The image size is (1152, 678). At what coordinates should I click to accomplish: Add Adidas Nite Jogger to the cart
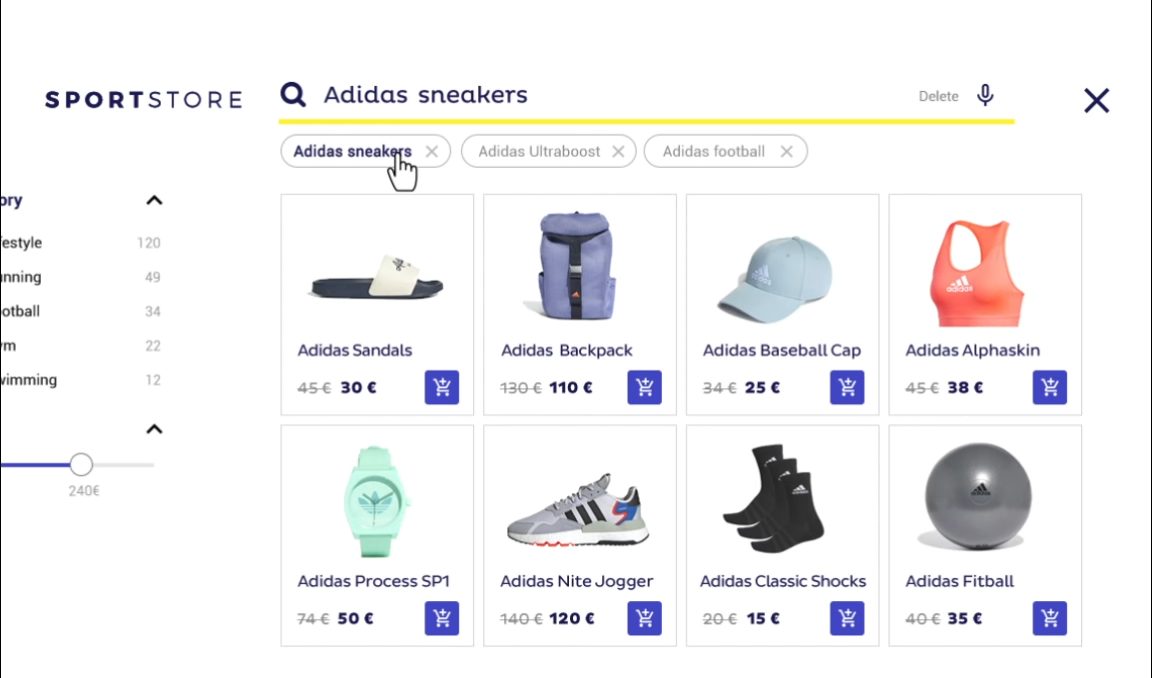point(644,618)
